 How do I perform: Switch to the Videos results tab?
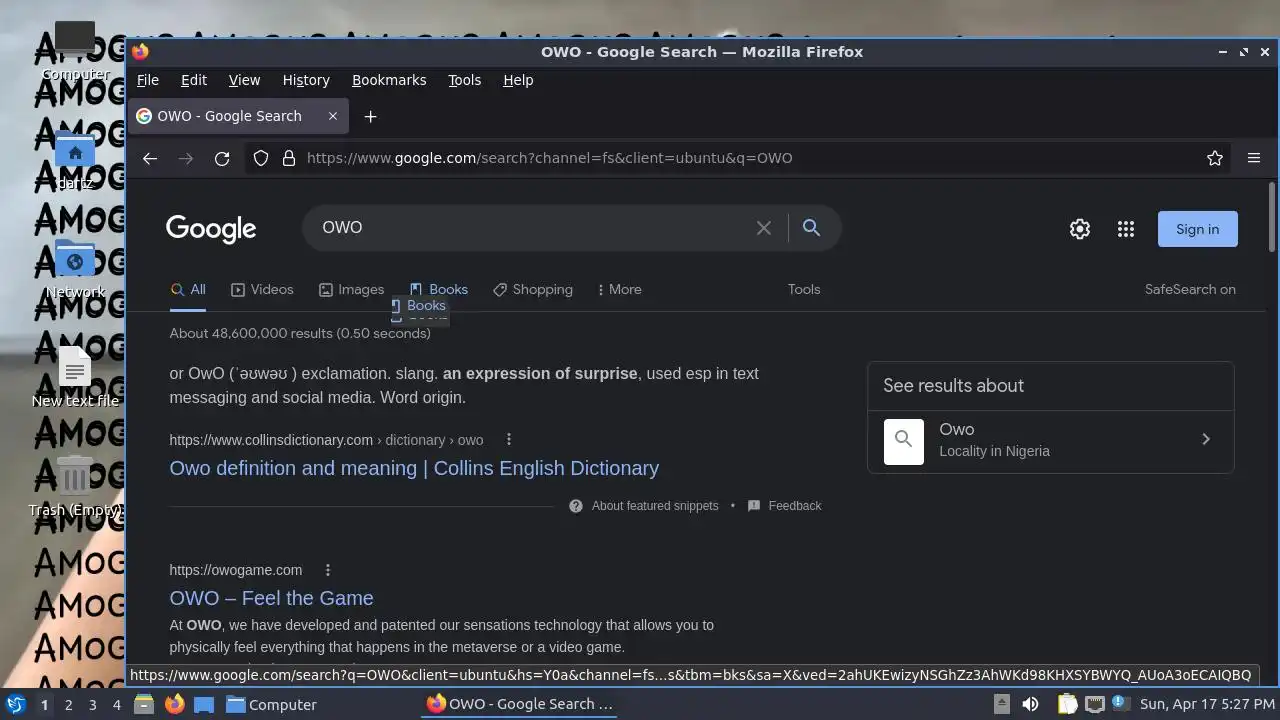tap(262, 290)
